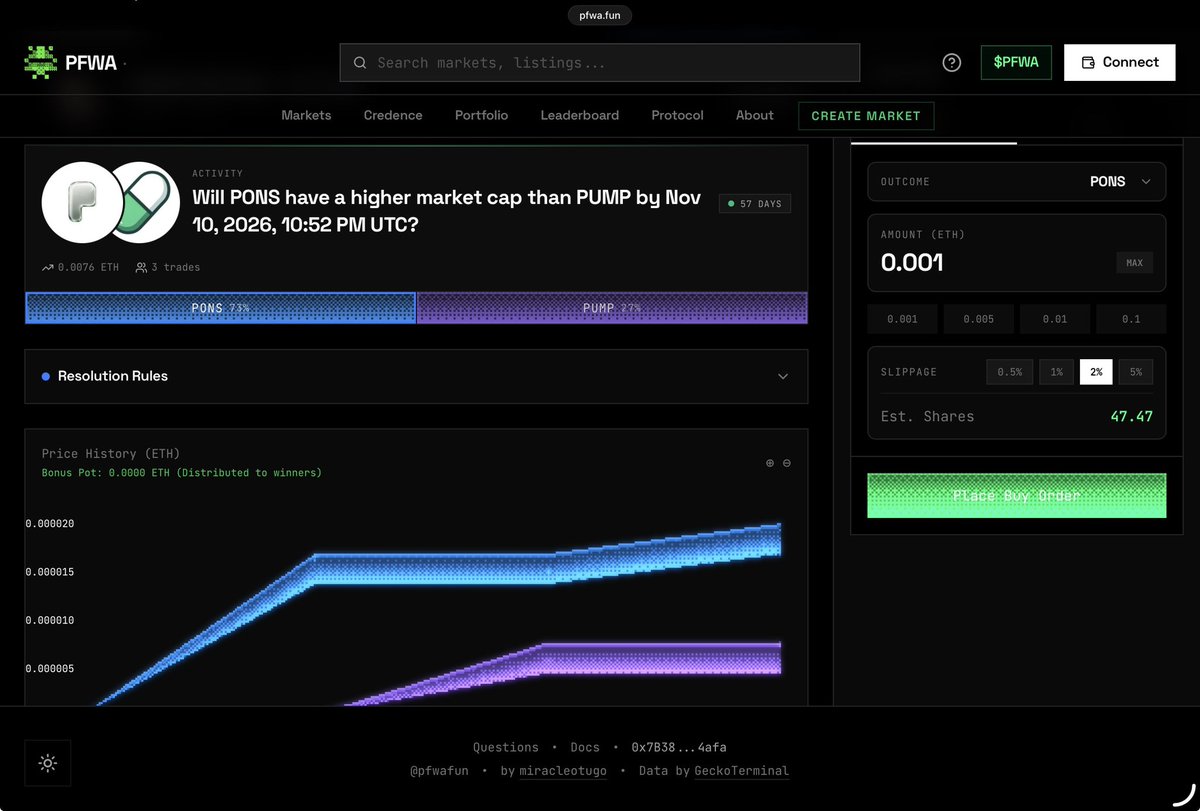The height and width of the screenshot is (811, 1200).
Task: Click the Bonus Pot text
Action: 182,472
